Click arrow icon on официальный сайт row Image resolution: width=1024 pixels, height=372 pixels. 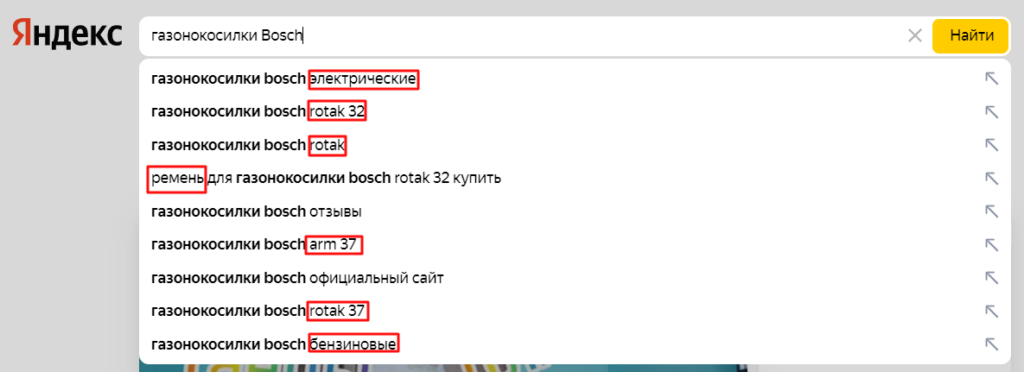point(991,278)
